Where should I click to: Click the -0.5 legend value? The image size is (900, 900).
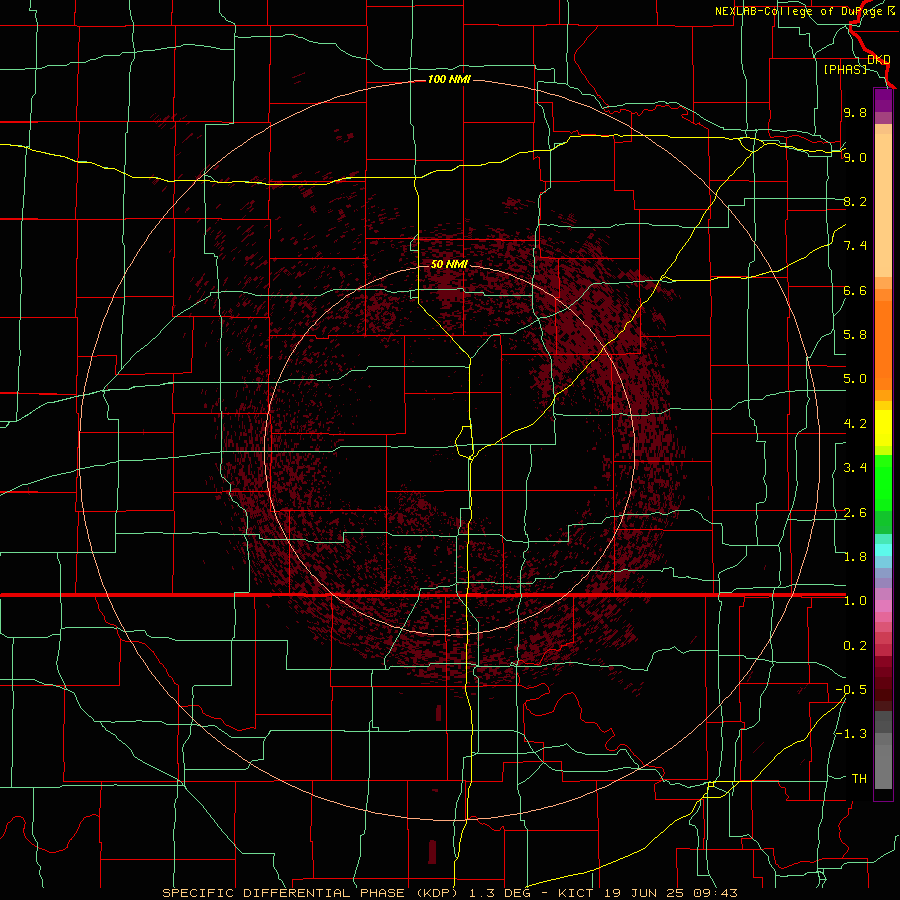coord(851,690)
